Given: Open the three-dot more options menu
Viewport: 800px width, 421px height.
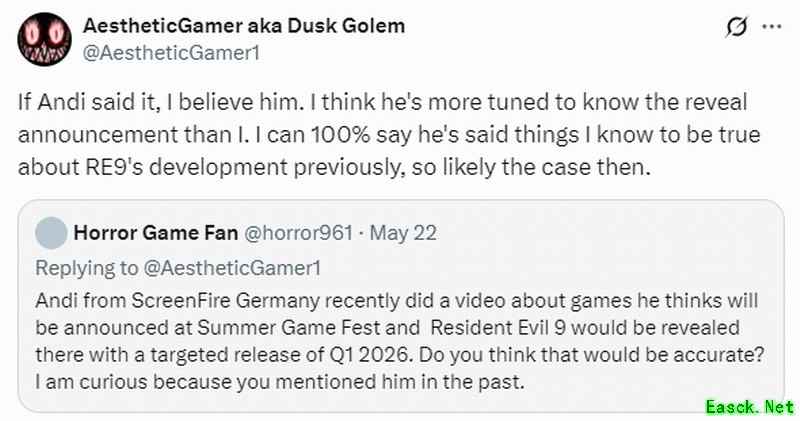Looking at the screenshot, I should click(x=770, y=27).
